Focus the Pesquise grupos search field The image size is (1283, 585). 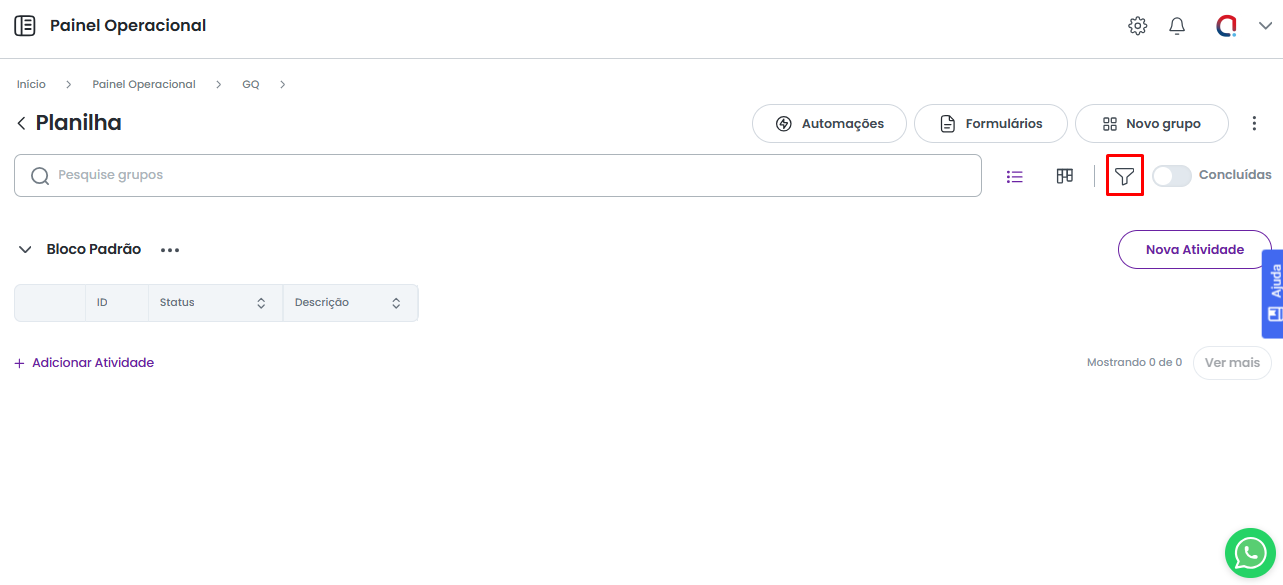click(500, 176)
